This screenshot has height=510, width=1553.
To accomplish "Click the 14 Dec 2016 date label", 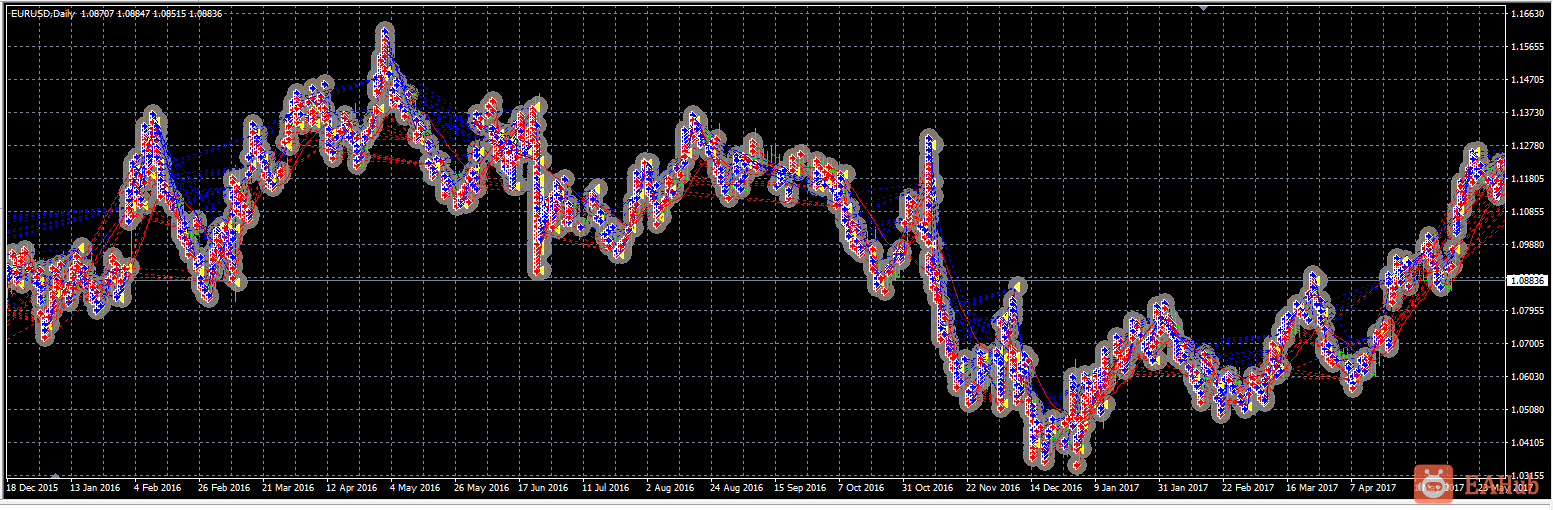I will pos(1057,488).
